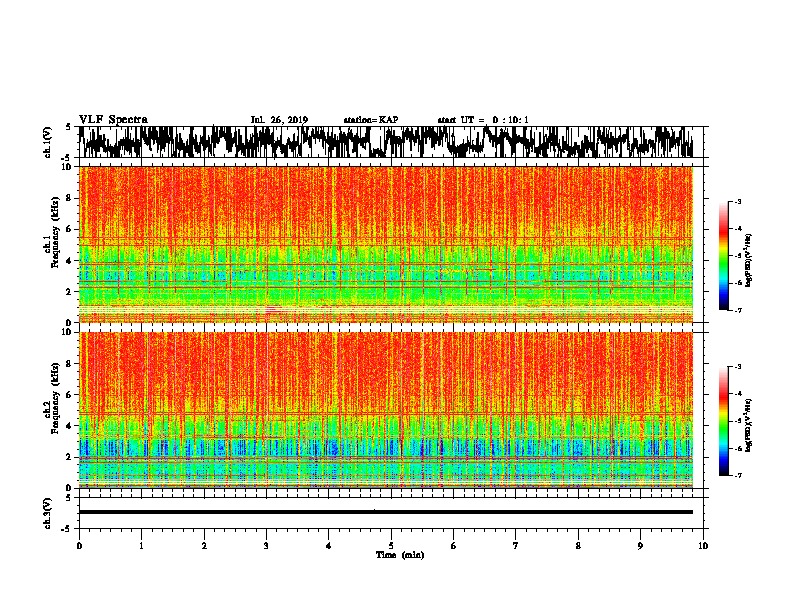The image size is (792, 612).
Task: Click the "5" voltage tick of the ch.1(V) panel
Action: click(x=69, y=127)
